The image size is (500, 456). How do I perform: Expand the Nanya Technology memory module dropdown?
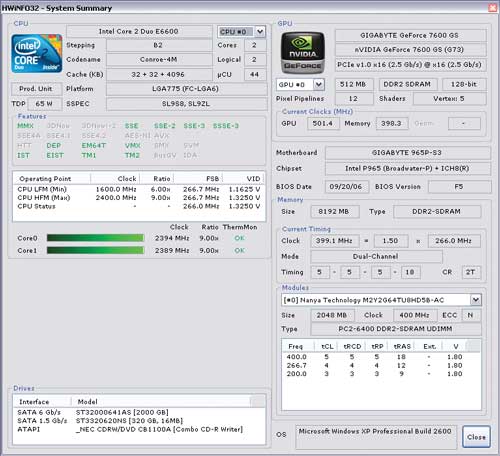[x=476, y=300]
